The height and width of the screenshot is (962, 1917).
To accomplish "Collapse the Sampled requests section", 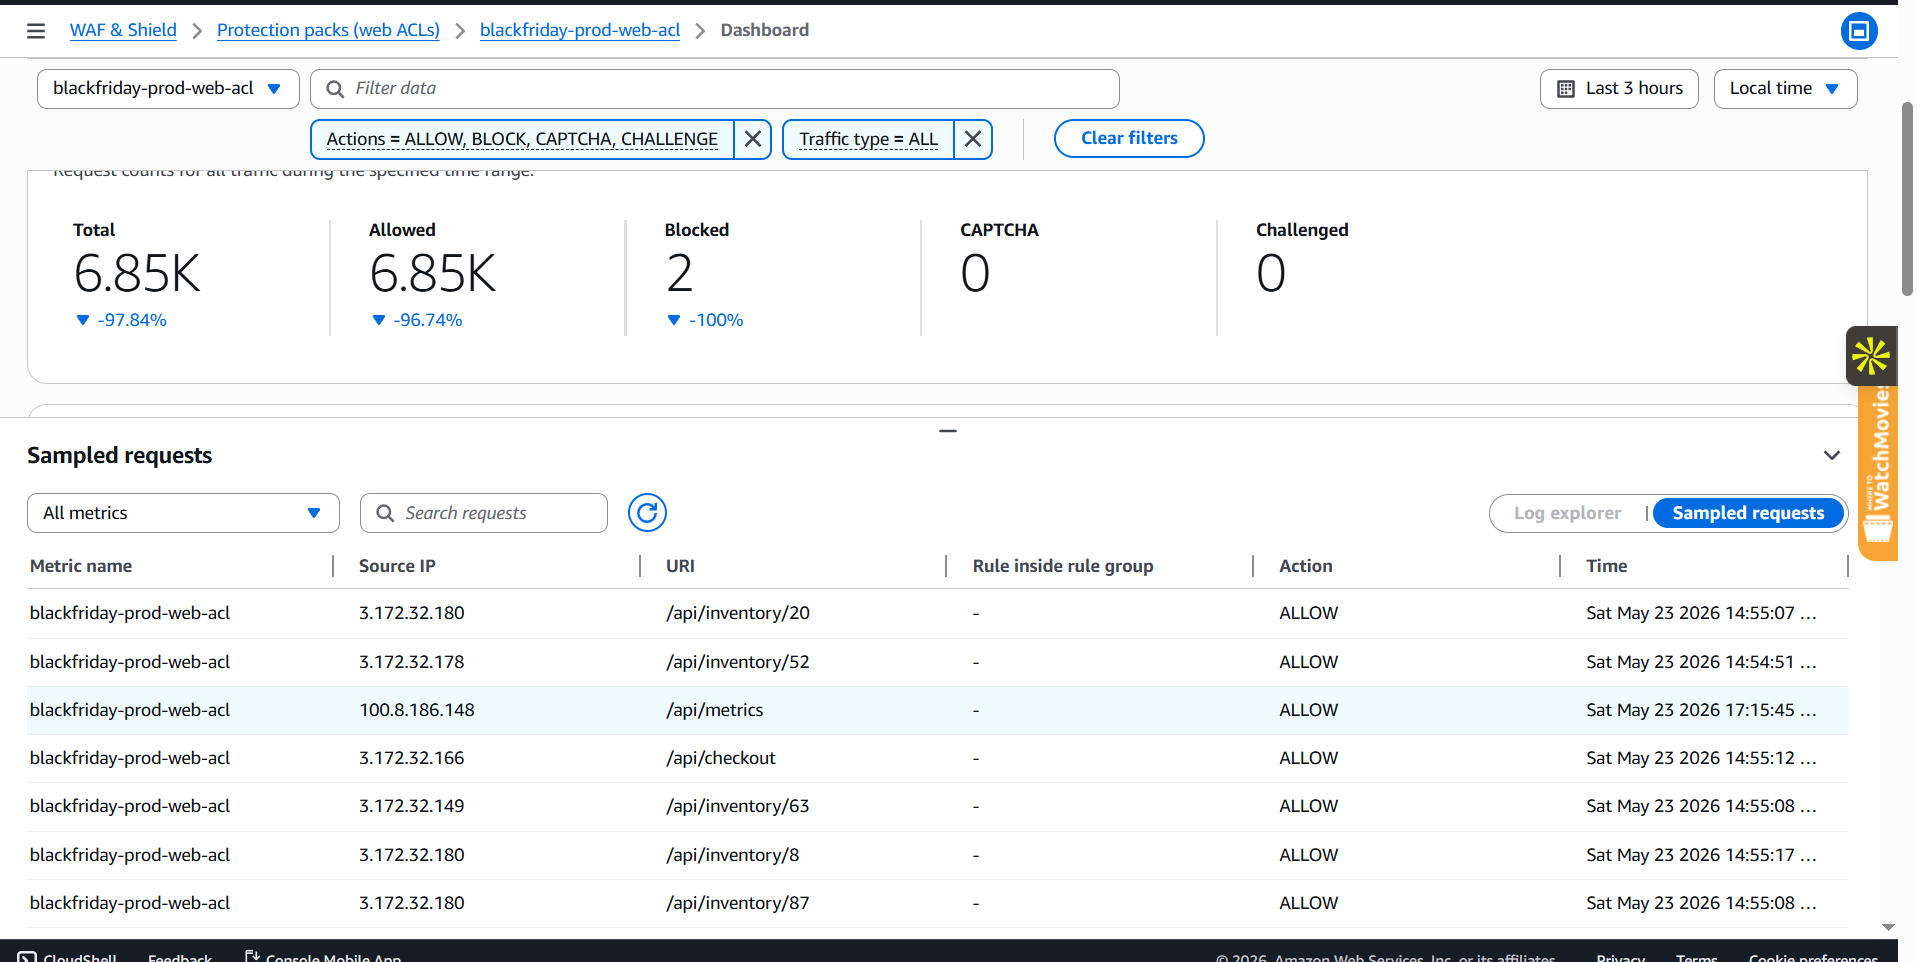I will tap(1831, 455).
